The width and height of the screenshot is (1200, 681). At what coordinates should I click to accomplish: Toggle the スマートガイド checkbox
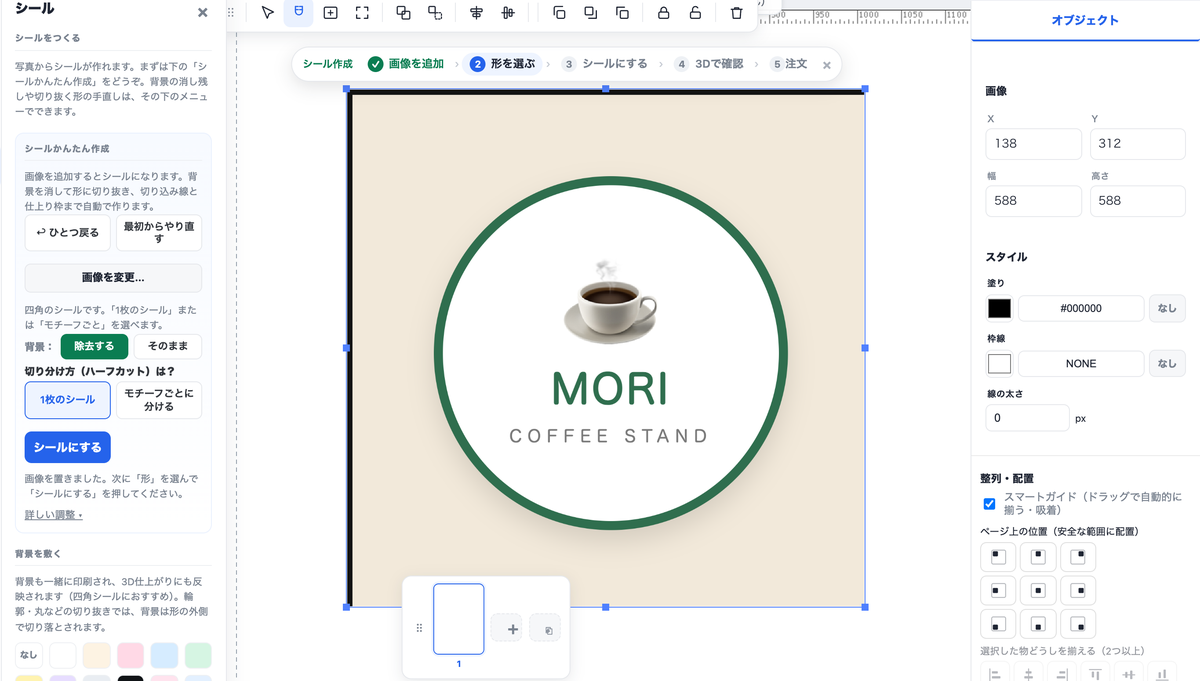(x=990, y=503)
